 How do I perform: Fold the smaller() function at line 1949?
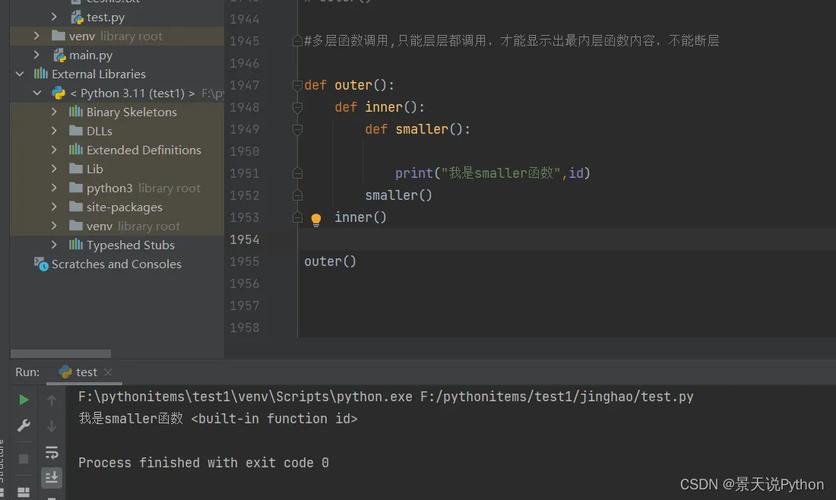point(298,130)
